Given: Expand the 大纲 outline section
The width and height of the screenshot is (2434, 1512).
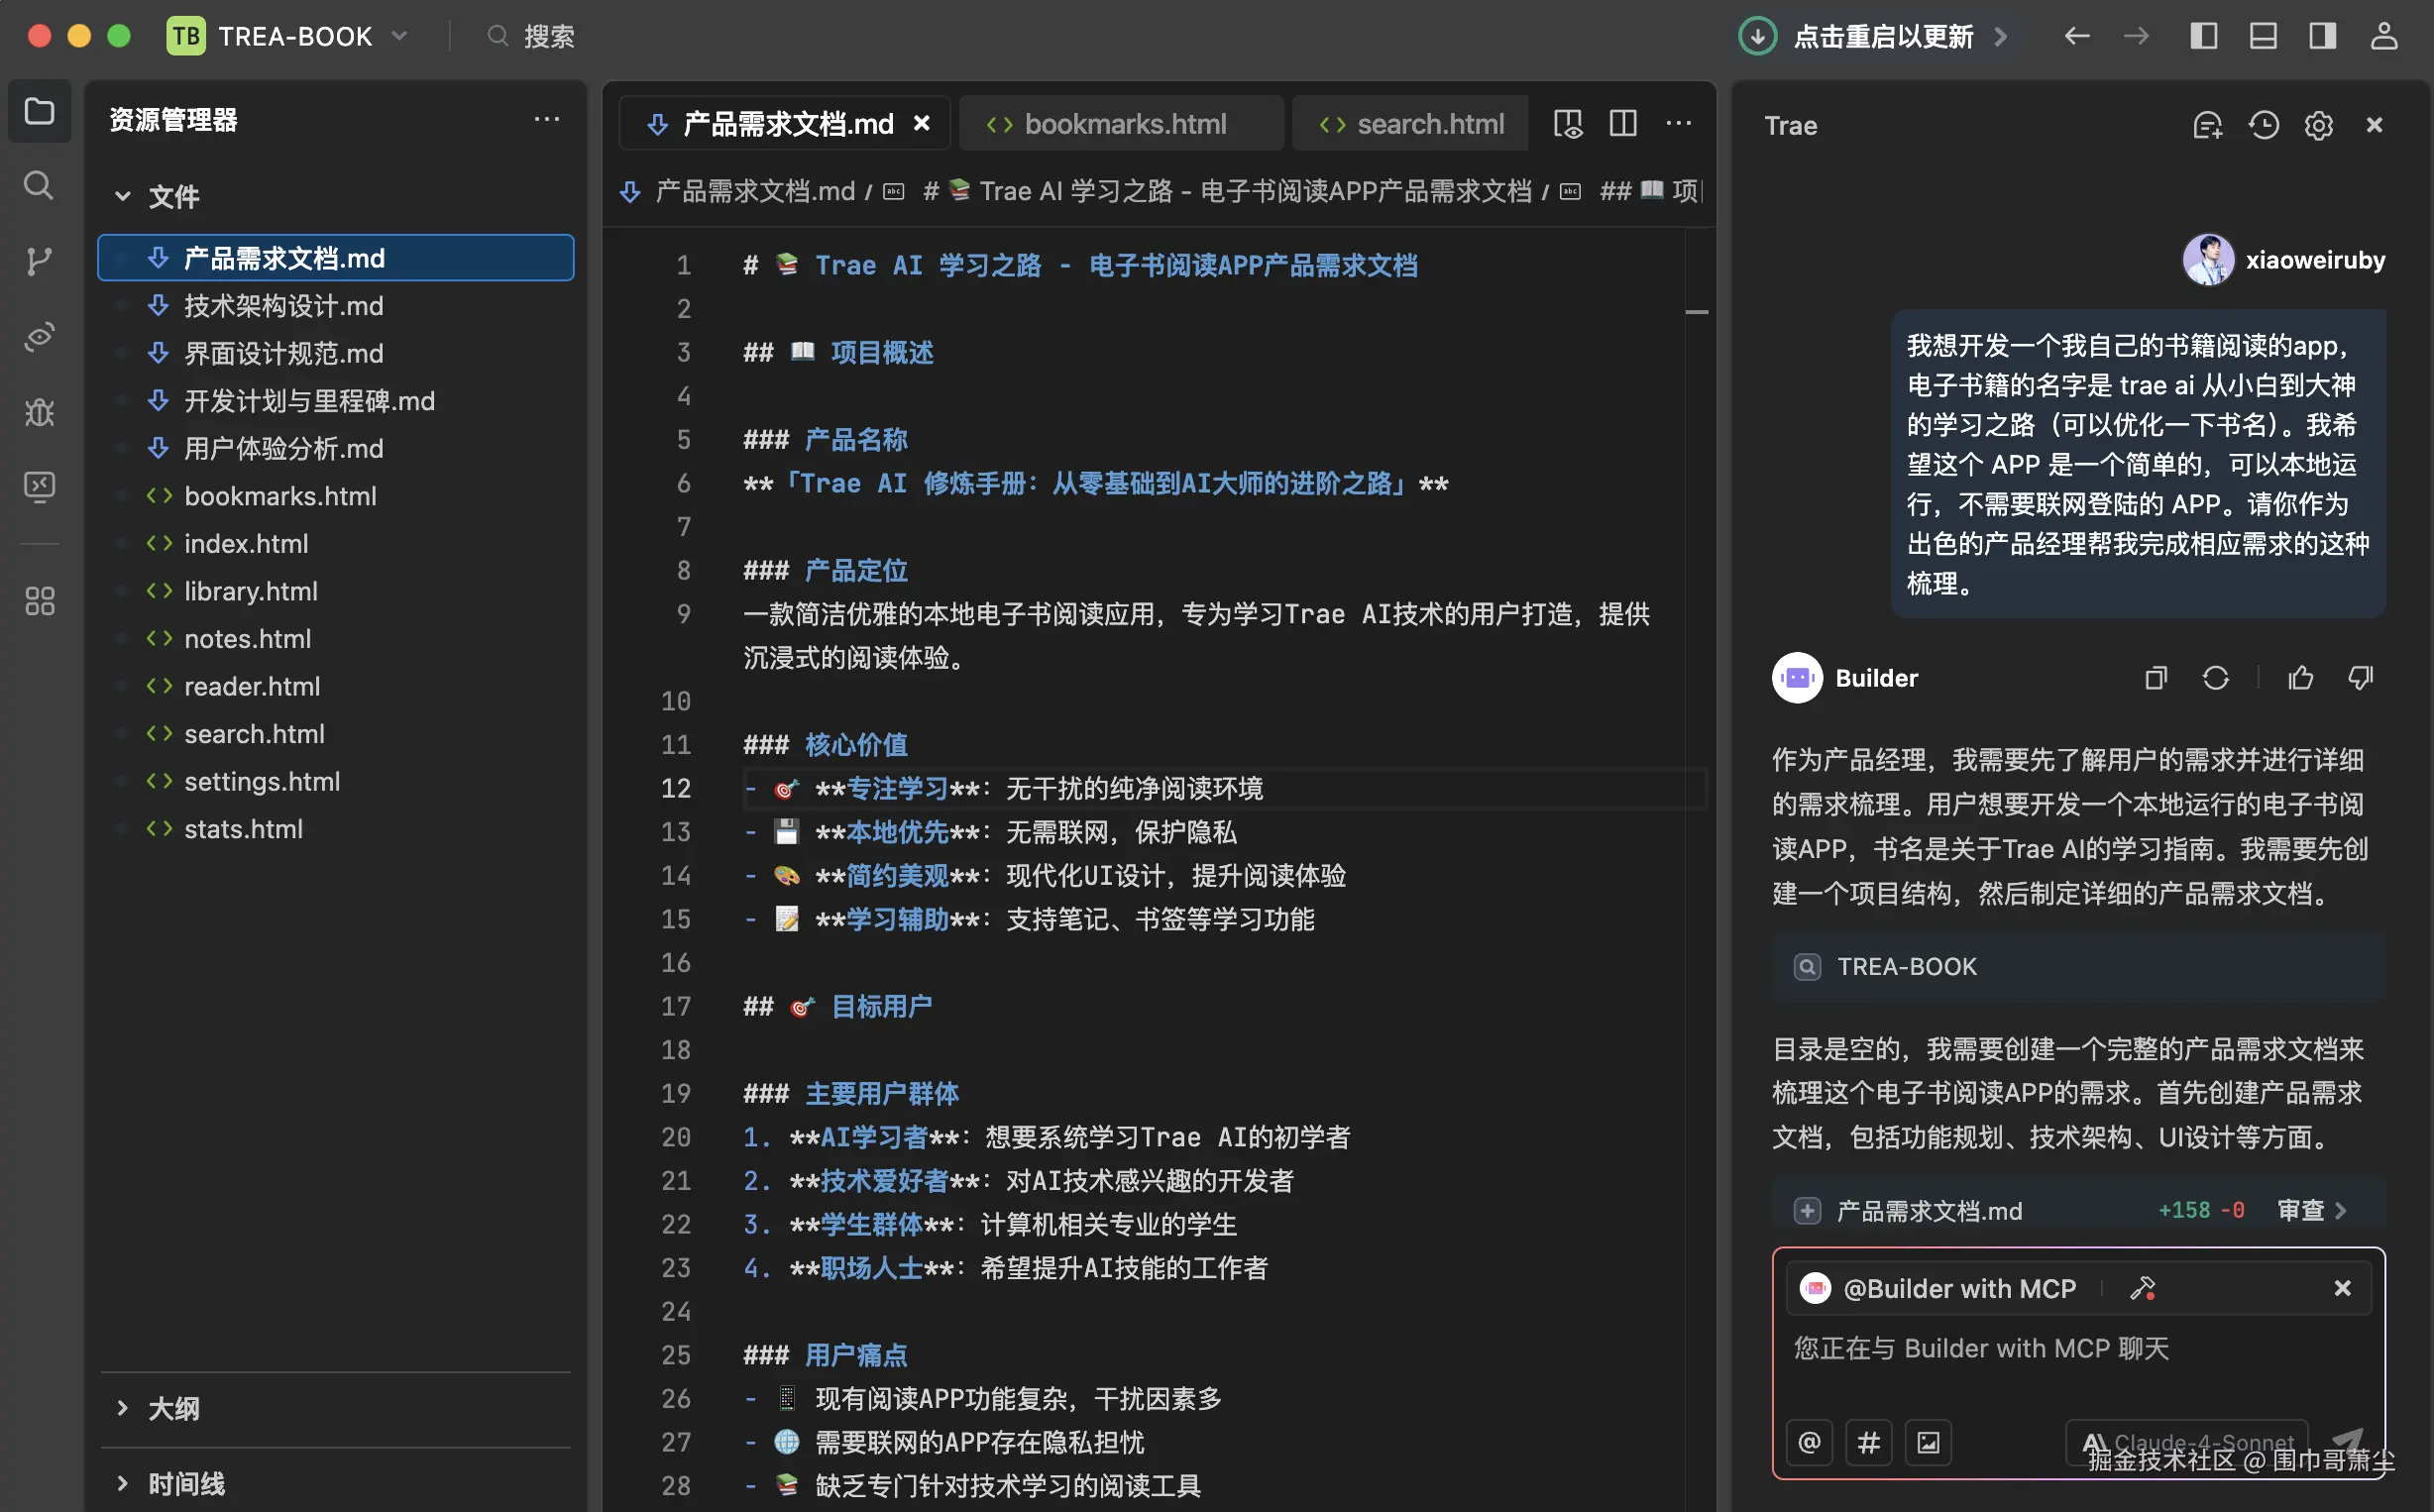Looking at the screenshot, I should 176,1408.
